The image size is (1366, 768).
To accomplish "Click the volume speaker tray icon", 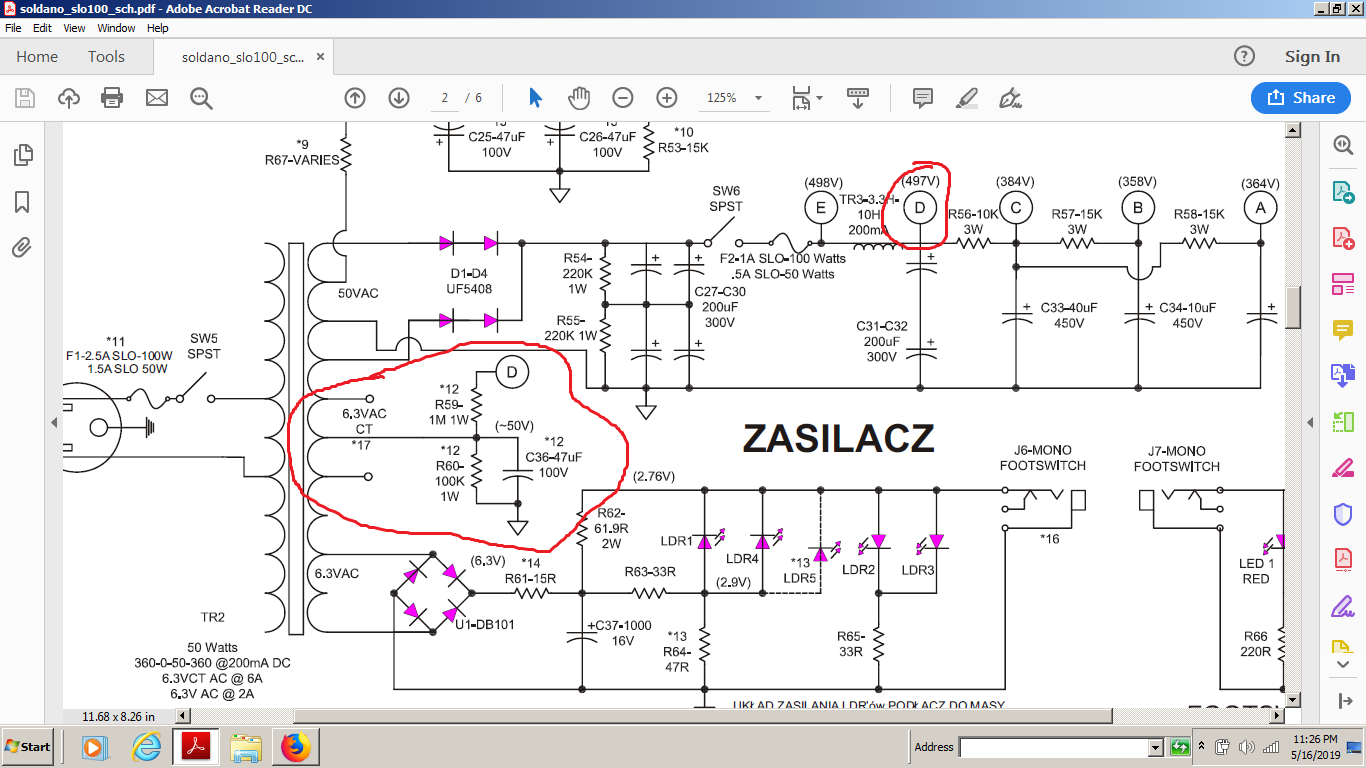I will (x=1246, y=747).
